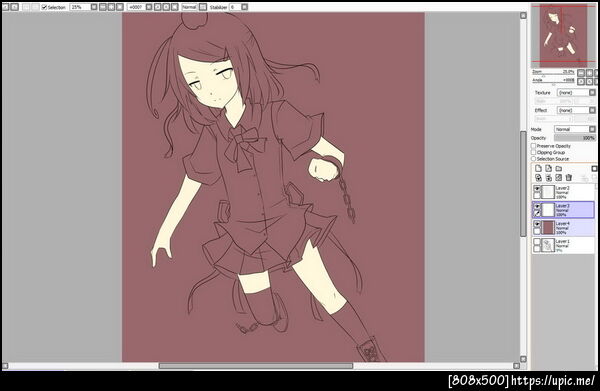Enable Clipping Group checkbox

click(533, 152)
